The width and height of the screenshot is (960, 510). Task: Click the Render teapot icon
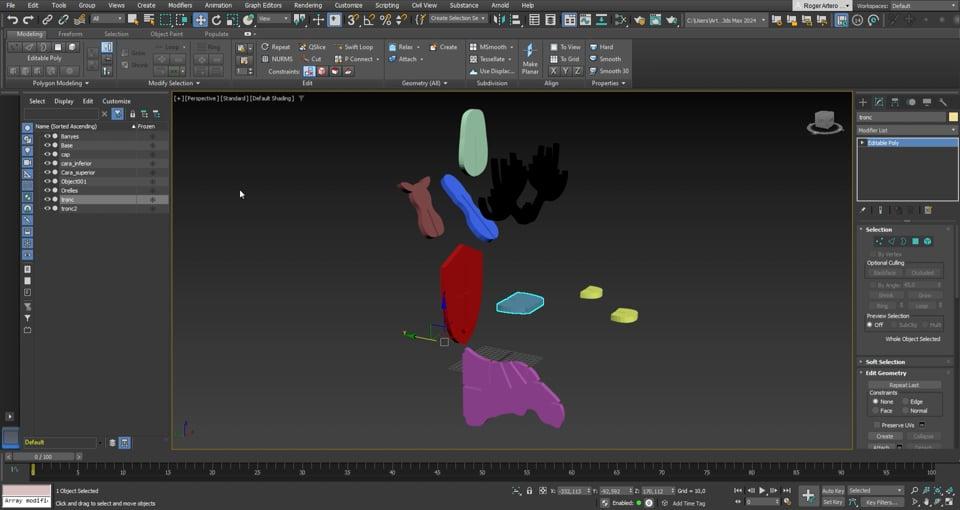coord(672,20)
